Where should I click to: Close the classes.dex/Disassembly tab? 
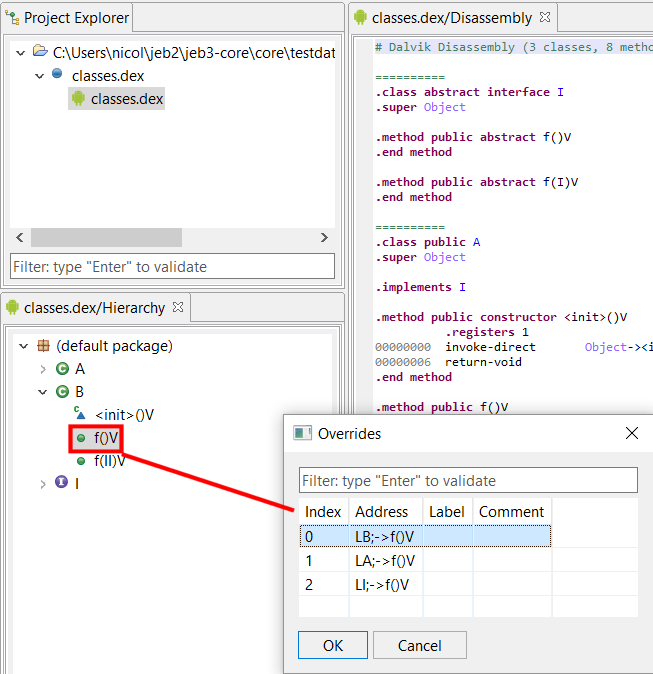(x=545, y=17)
